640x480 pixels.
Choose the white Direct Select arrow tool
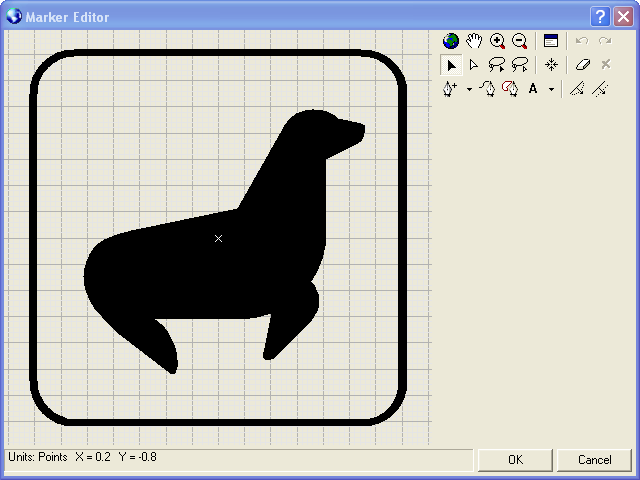[473, 65]
